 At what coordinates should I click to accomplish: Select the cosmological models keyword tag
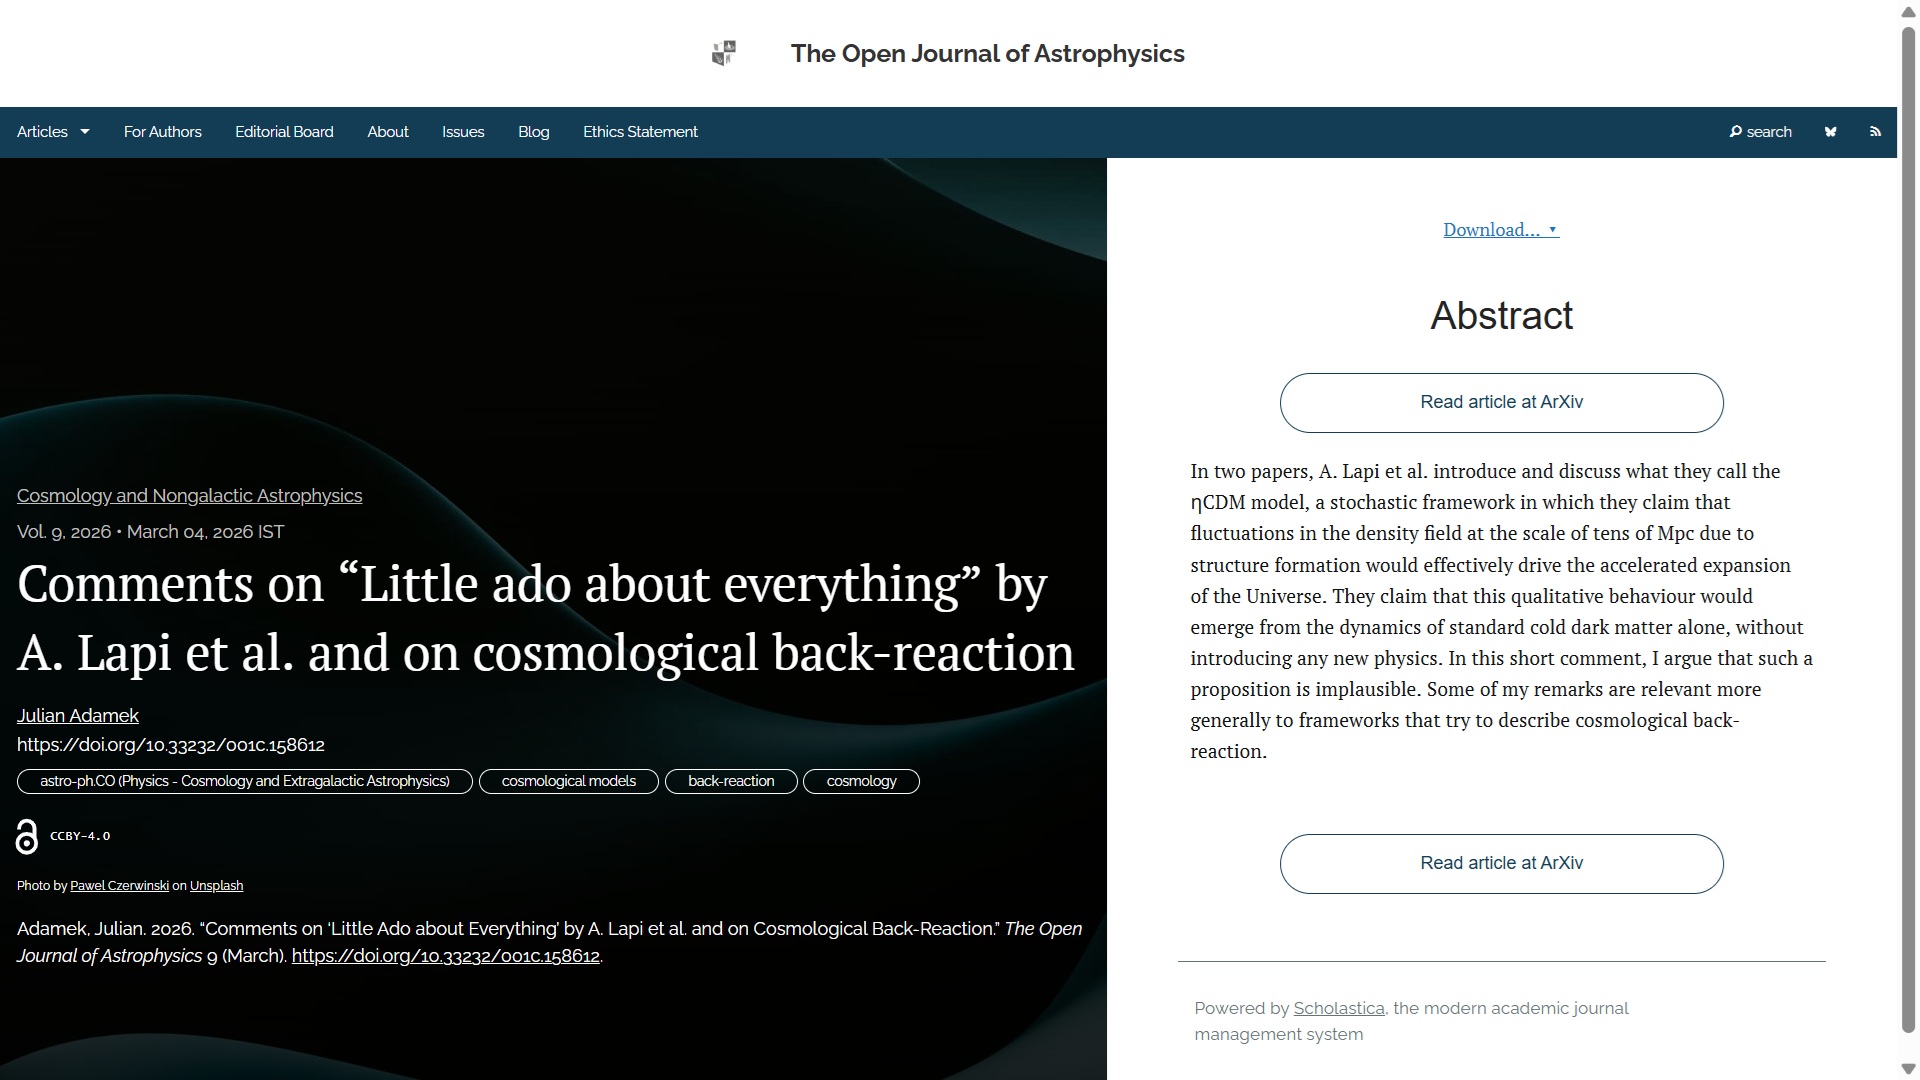pos(568,782)
